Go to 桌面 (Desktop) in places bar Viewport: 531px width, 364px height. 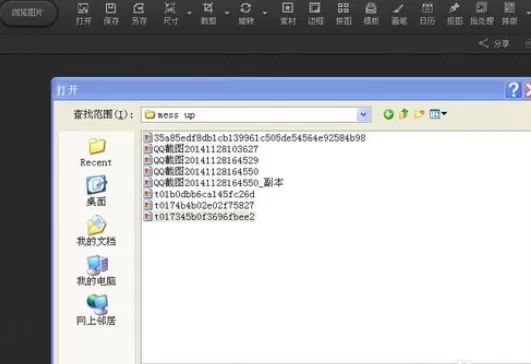click(96, 191)
